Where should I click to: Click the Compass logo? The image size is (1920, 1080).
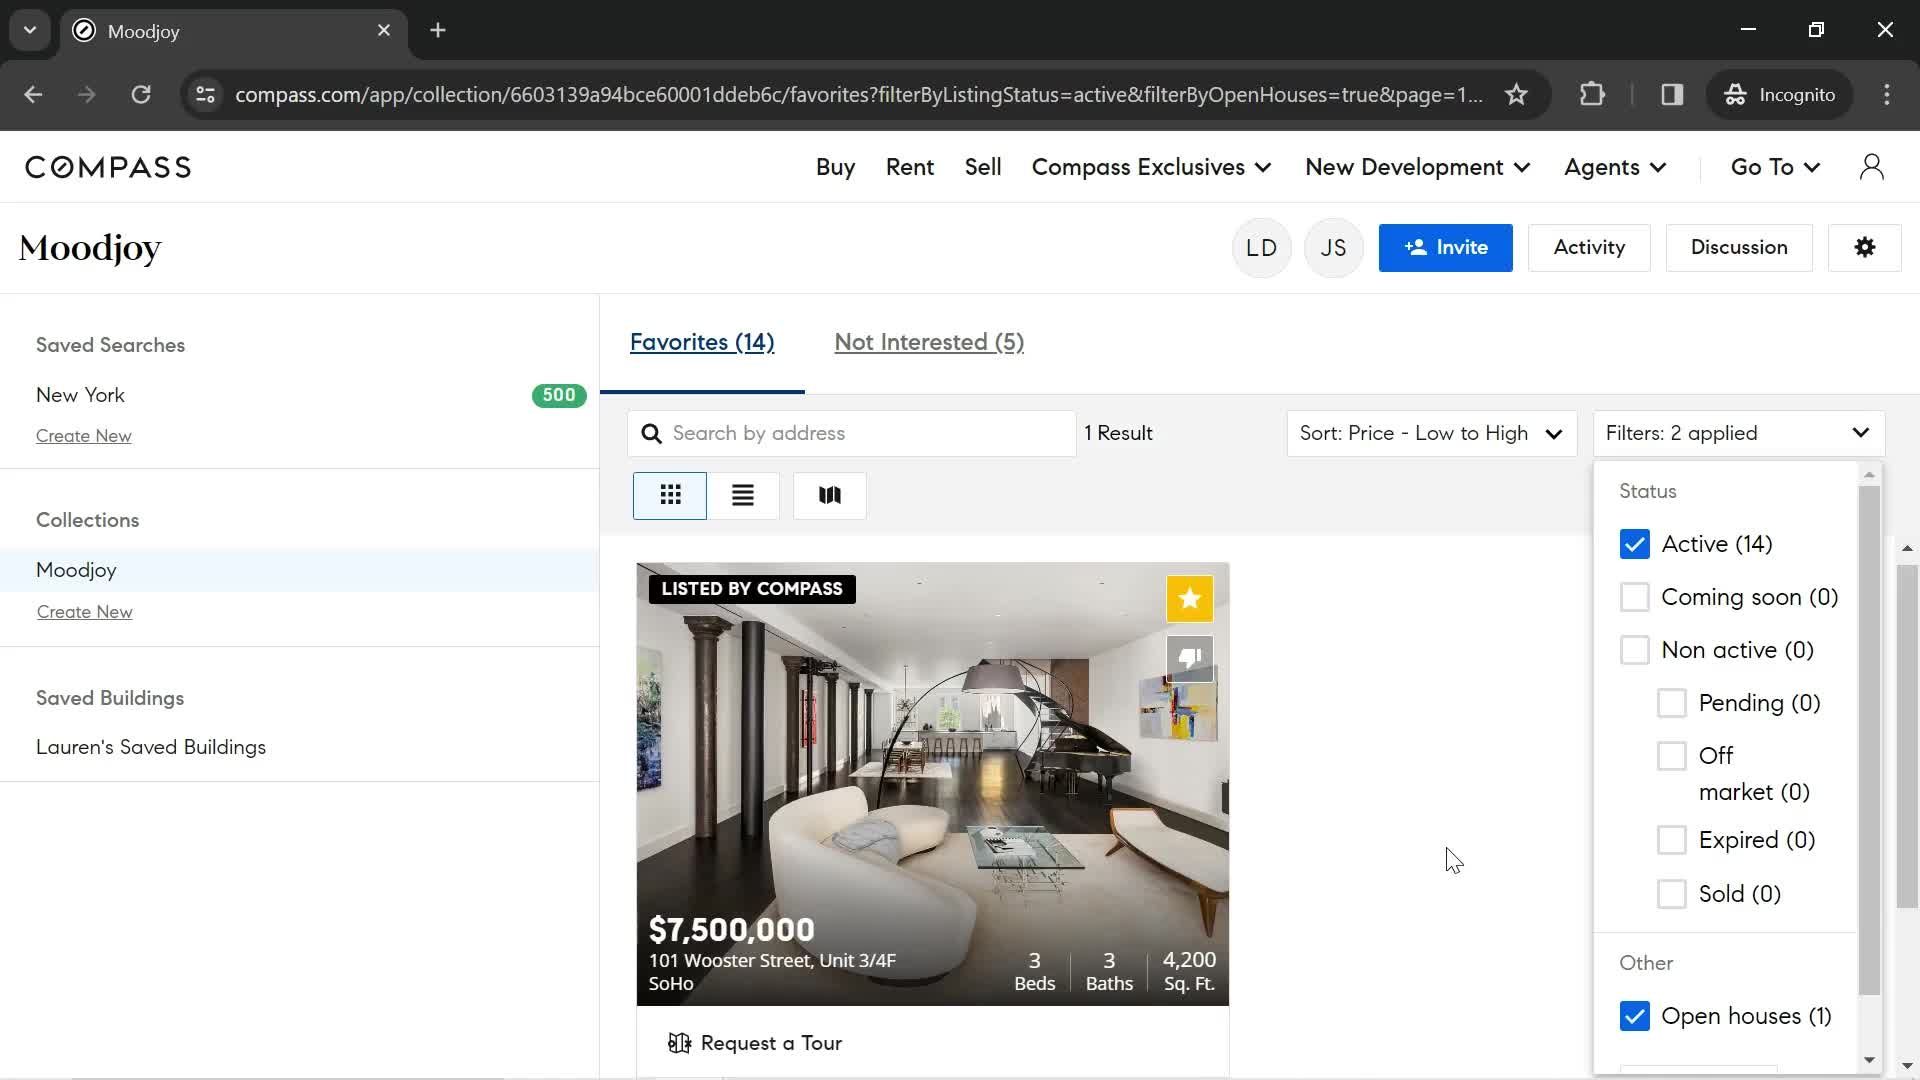pos(108,167)
